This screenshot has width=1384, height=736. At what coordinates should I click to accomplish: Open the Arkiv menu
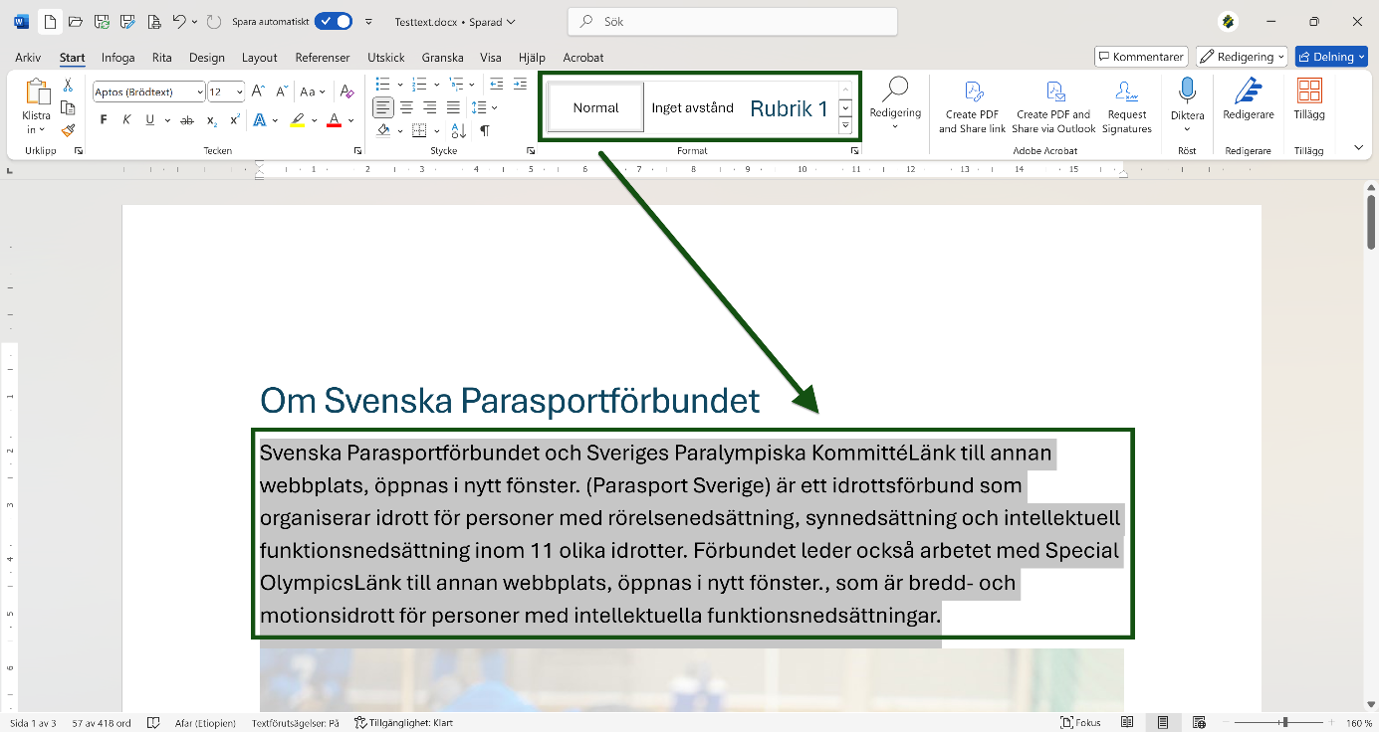[x=28, y=58]
